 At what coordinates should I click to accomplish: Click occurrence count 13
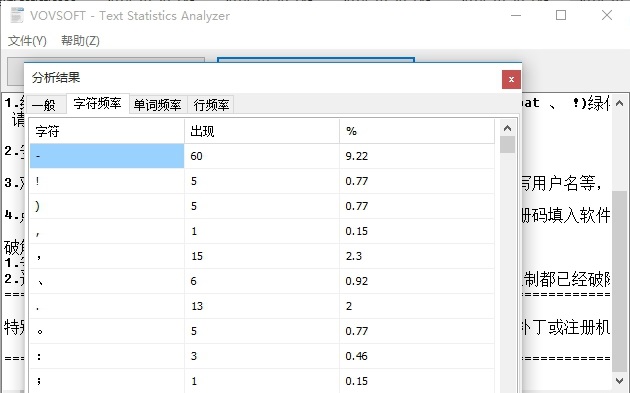(x=197, y=306)
